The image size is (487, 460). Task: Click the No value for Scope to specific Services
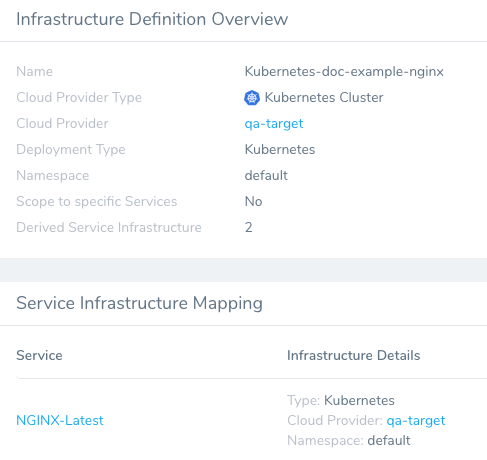click(253, 201)
